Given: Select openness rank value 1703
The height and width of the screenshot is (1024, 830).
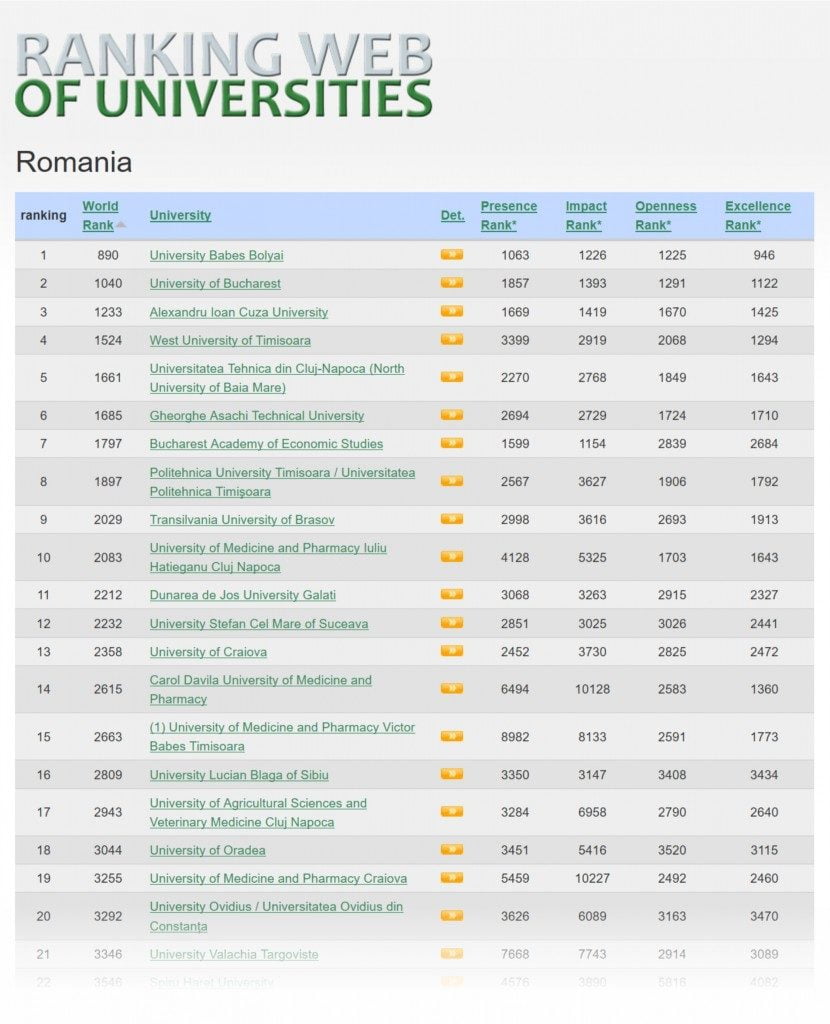Looking at the screenshot, I should (x=672, y=558).
